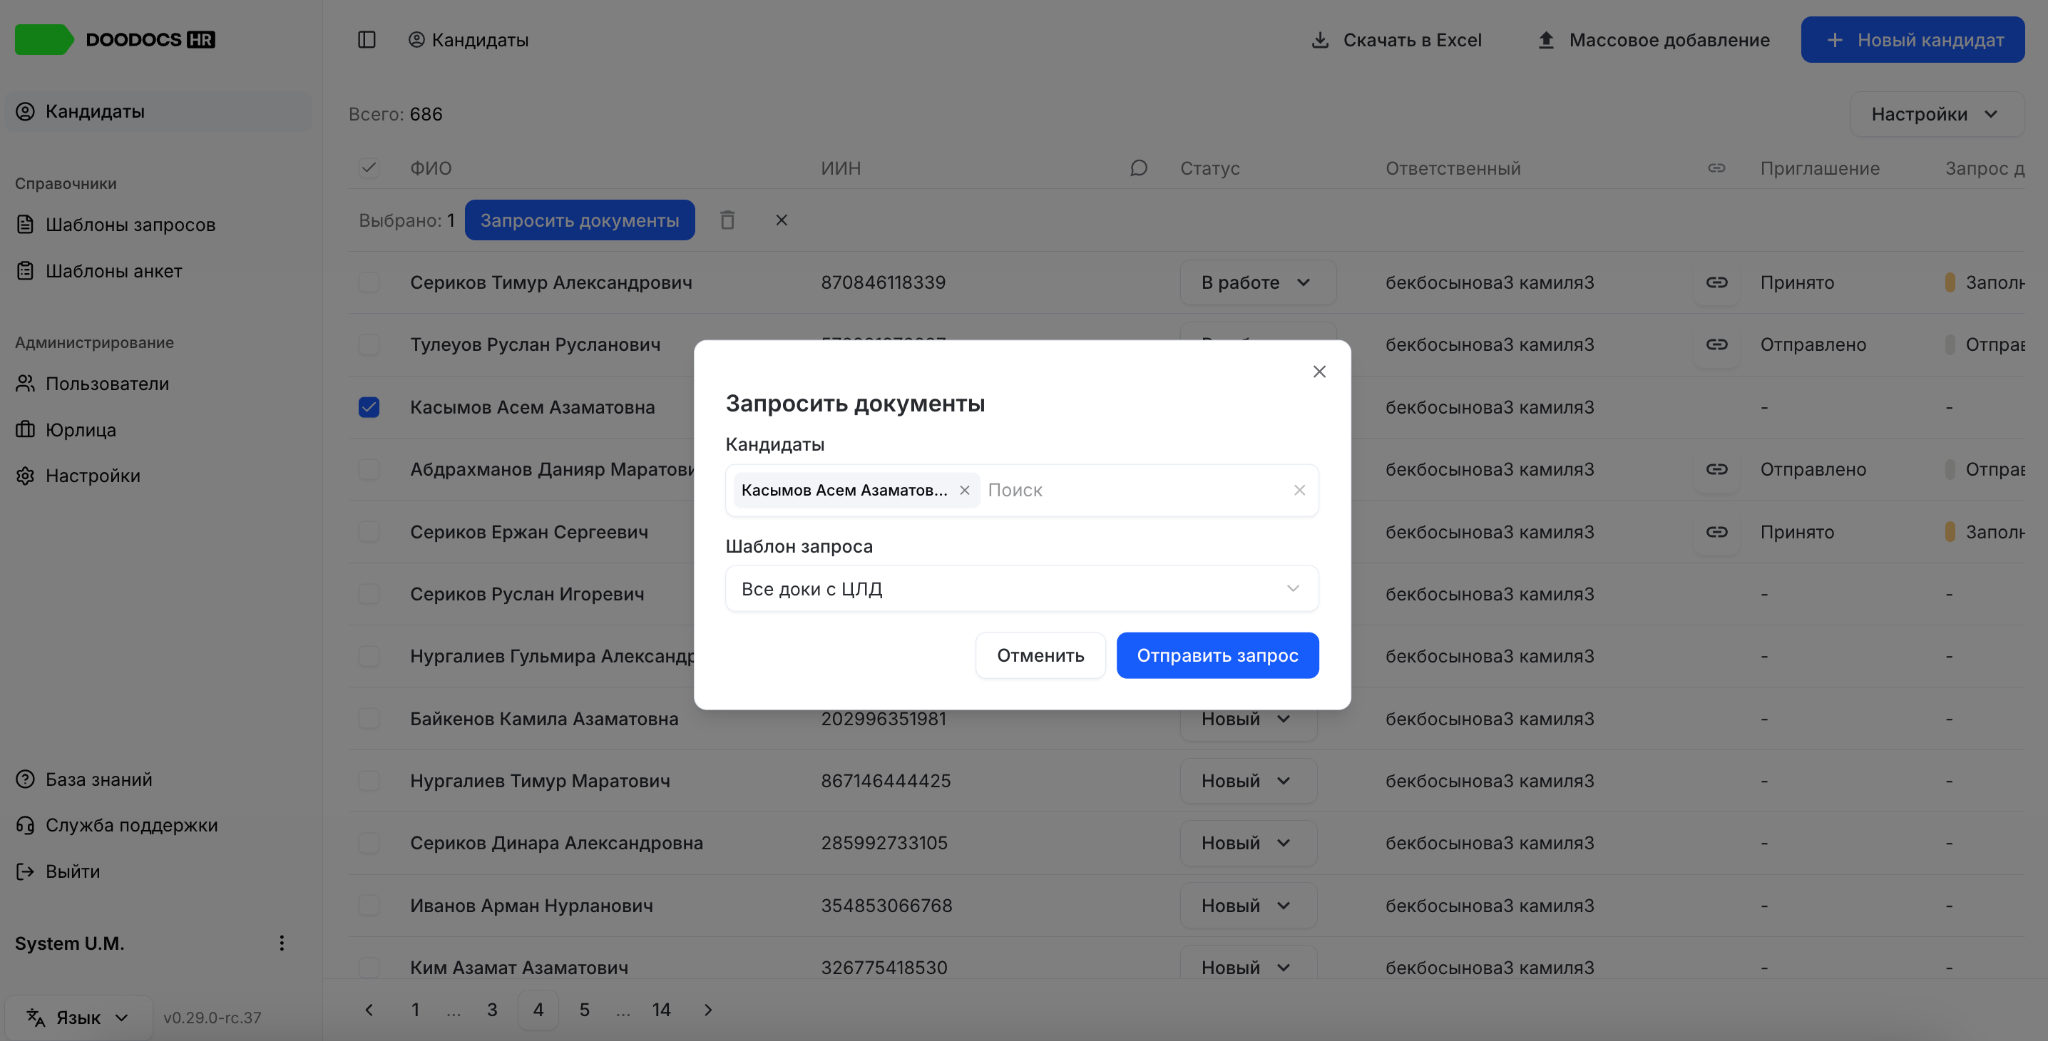The height and width of the screenshot is (1041, 2048).
Task: Go to next page arrow in pagination
Action: pyautogui.click(x=708, y=1010)
